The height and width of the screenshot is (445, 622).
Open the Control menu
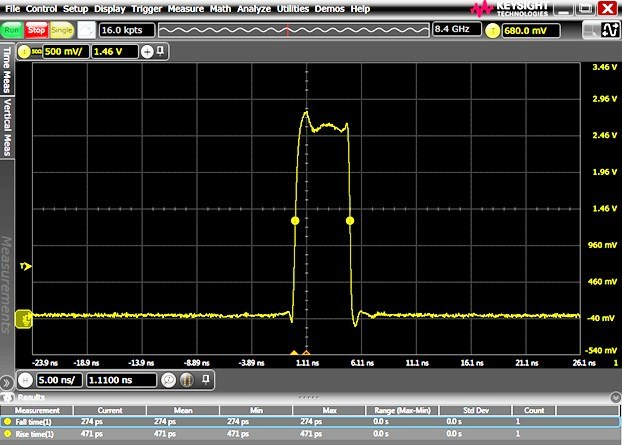[x=41, y=9]
